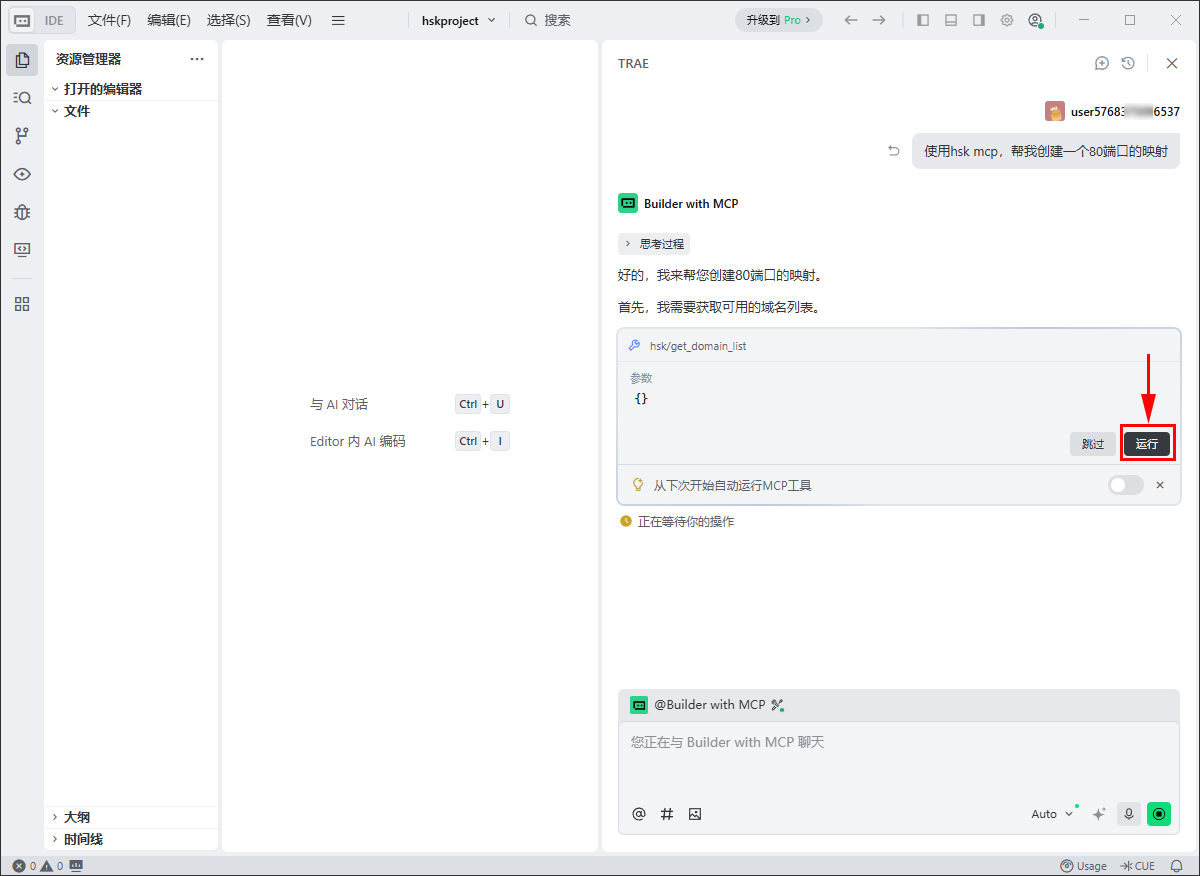This screenshot has width=1200, height=876.
Task: Click the microphone voice input icon
Action: point(1129,814)
